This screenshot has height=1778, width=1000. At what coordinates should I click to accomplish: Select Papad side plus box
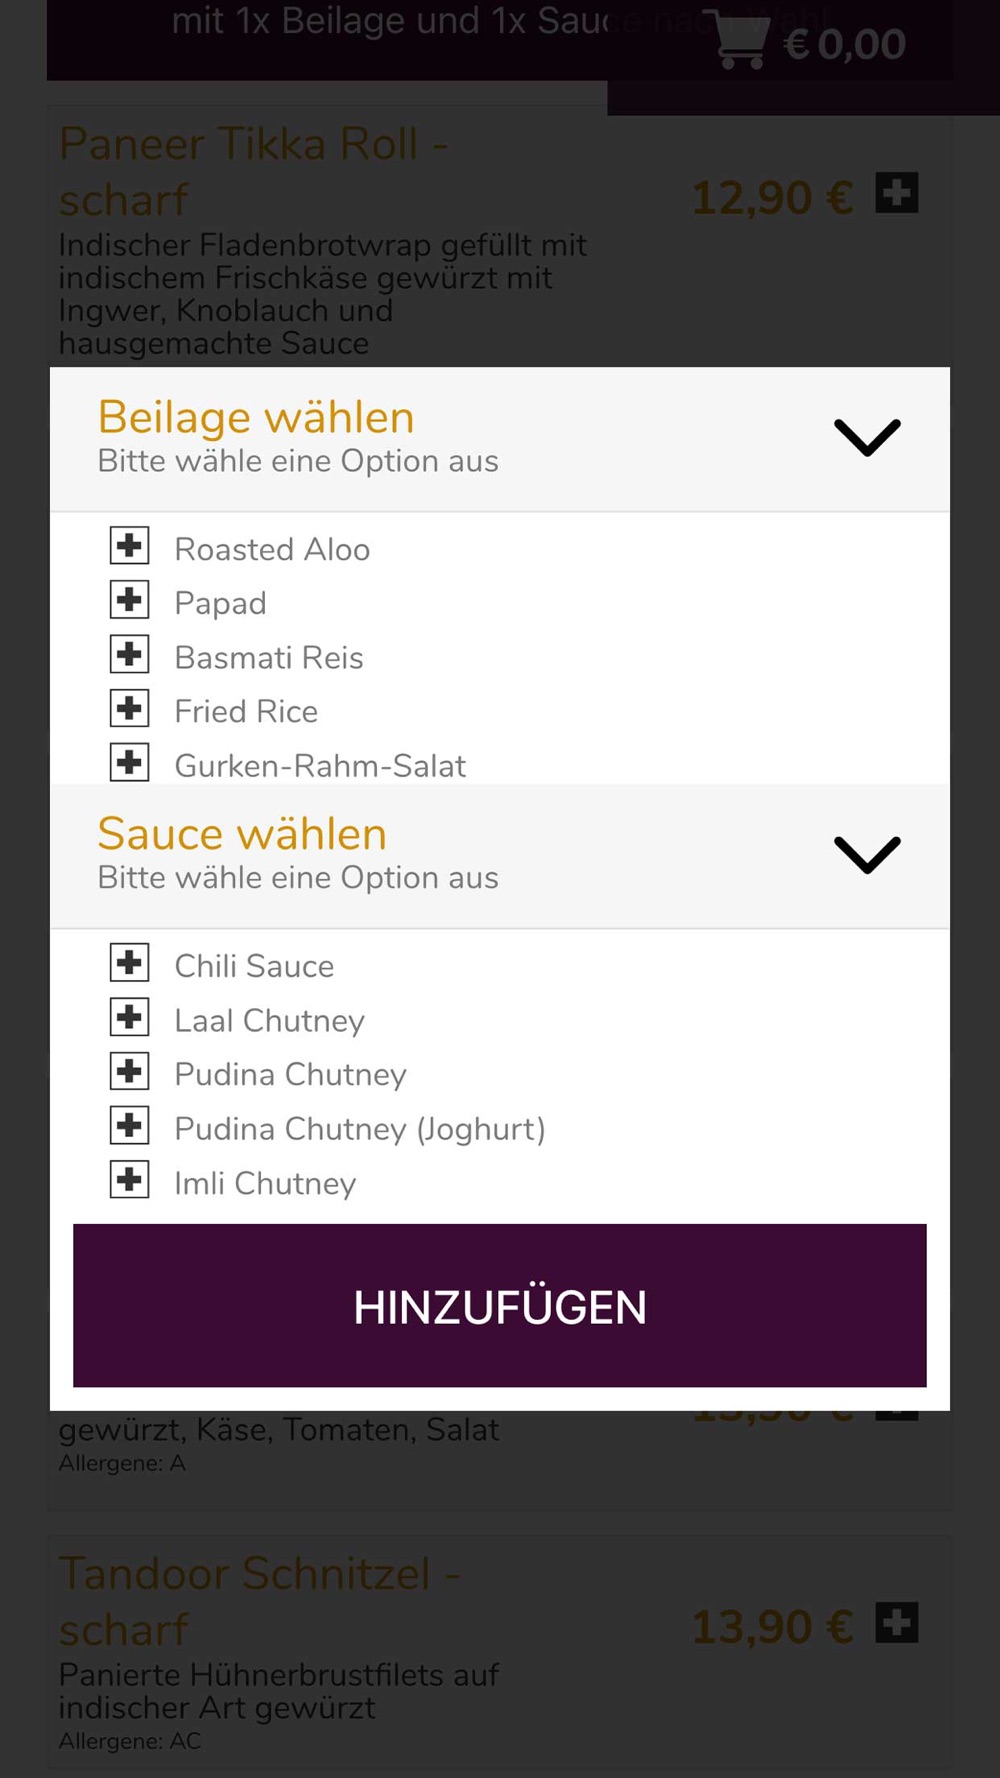pyautogui.click(x=130, y=600)
